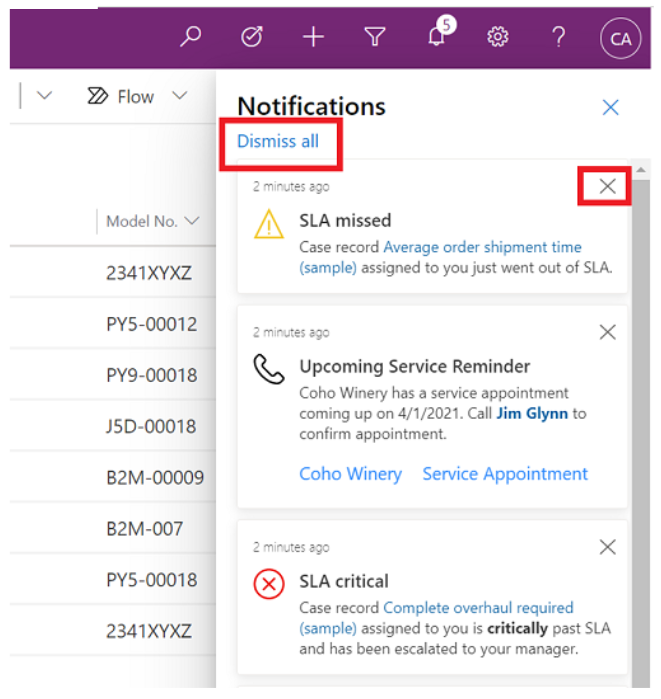Viewport: 661px width, 699px height.
Task: Click the Dismiss all link
Action: click(x=278, y=141)
